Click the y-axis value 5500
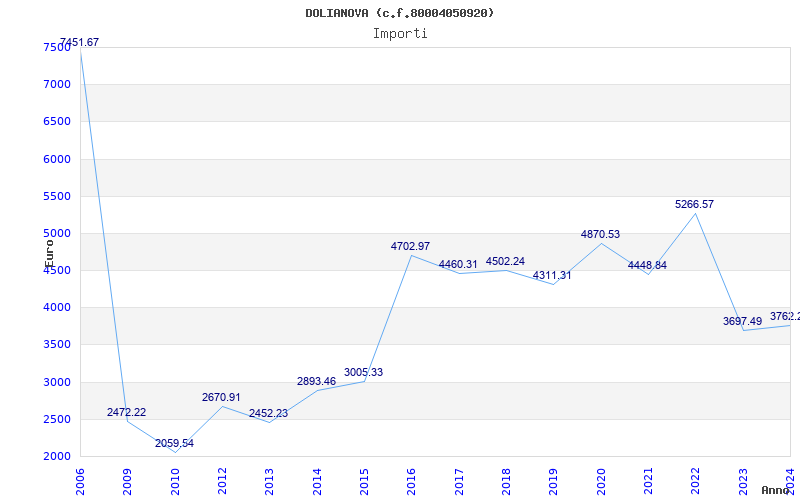Viewport: 800px width, 500px height. [57, 196]
